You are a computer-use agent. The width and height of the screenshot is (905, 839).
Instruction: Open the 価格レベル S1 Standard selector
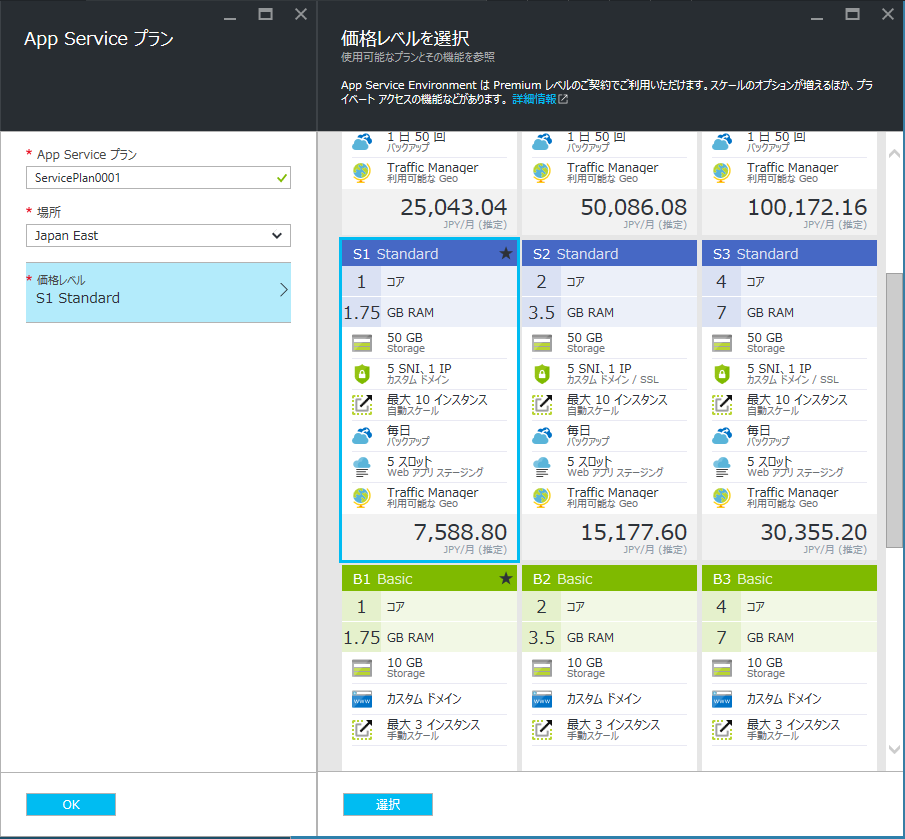(158, 293)
